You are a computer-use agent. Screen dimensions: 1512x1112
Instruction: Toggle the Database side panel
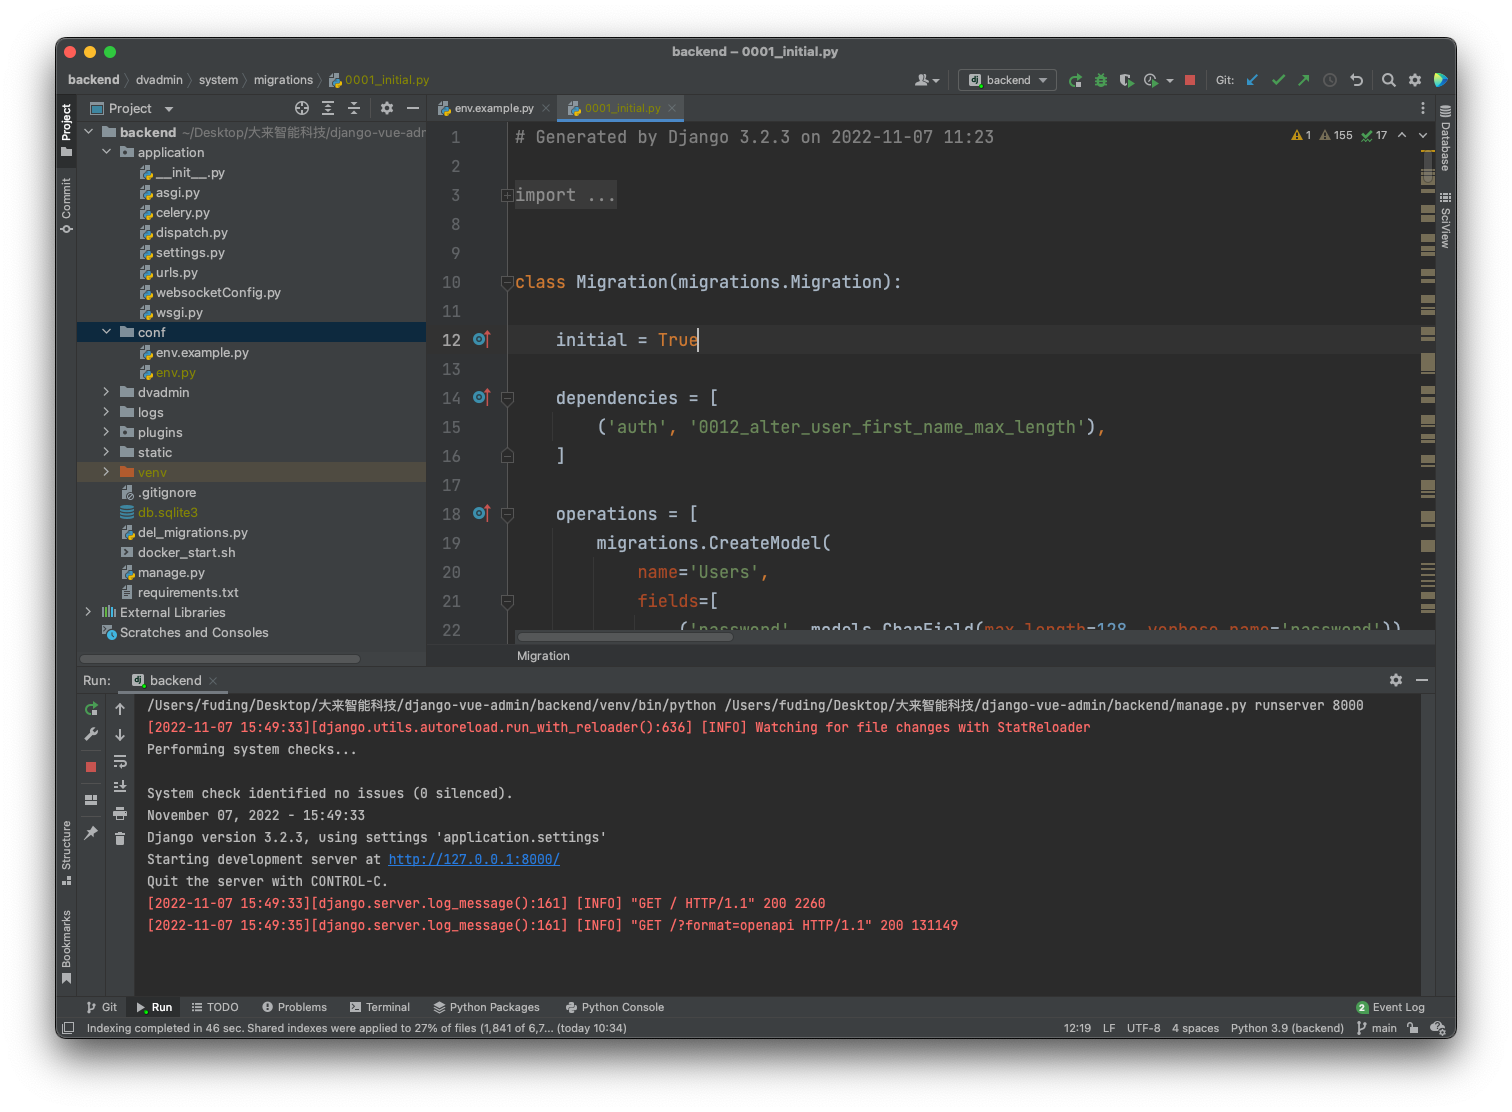(x=1445, y=137)
